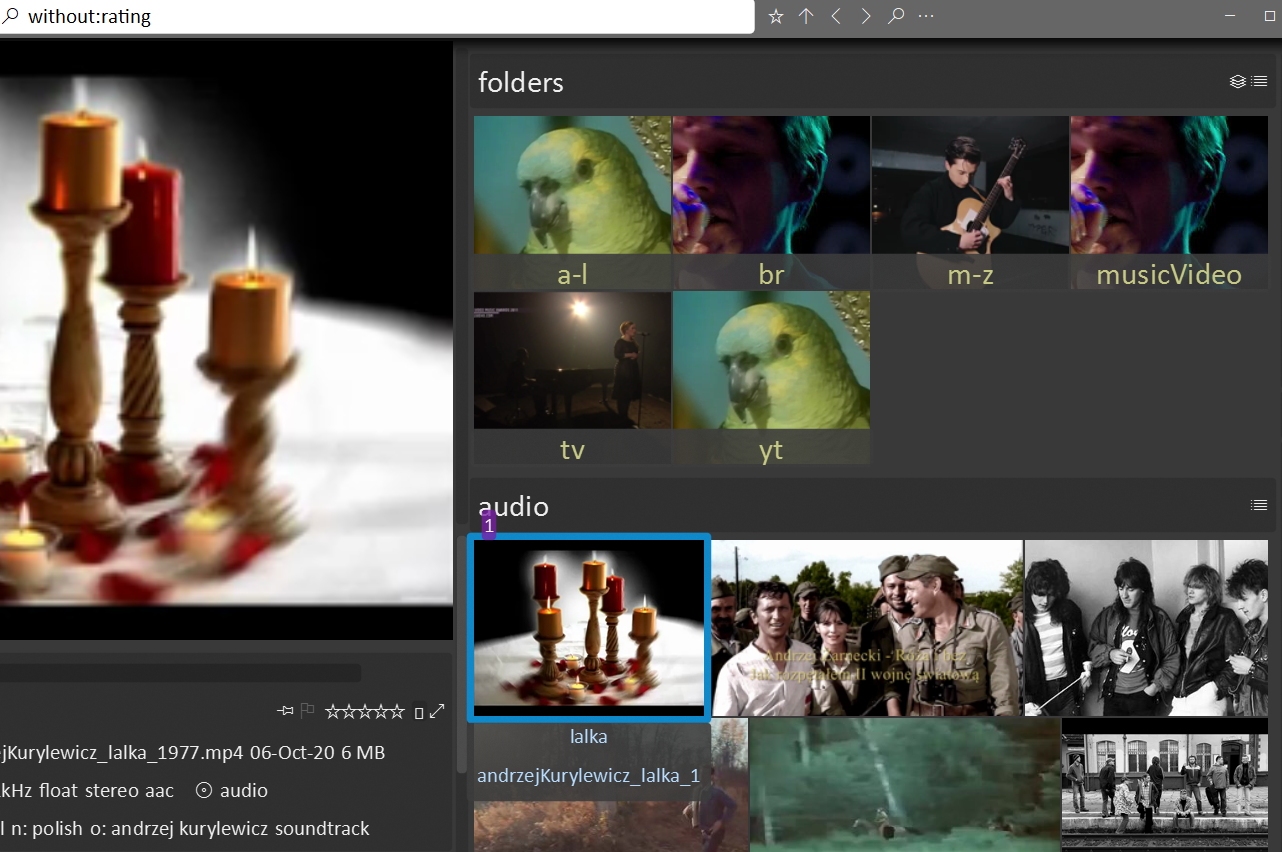Viewport: 1282px width, 852px height.
Task: Toggle the flag icon next to the rating stars
Action: 308,711
